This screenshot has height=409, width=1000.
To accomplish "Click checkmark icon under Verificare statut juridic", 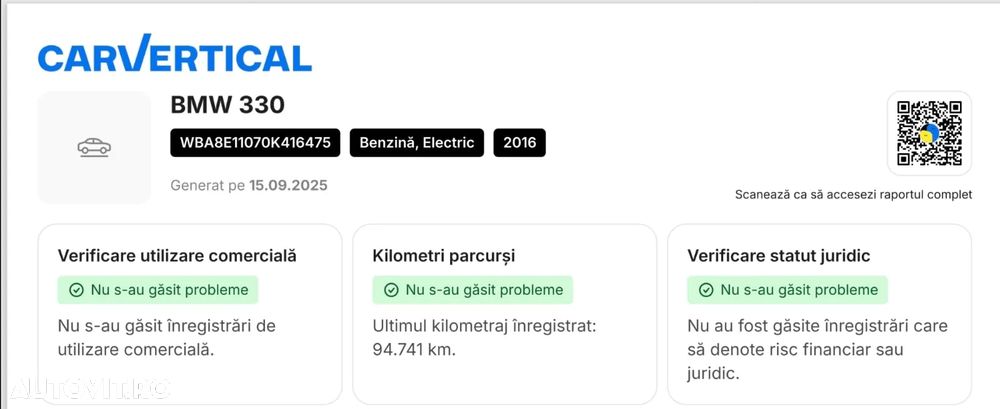I will coord(706,290).
